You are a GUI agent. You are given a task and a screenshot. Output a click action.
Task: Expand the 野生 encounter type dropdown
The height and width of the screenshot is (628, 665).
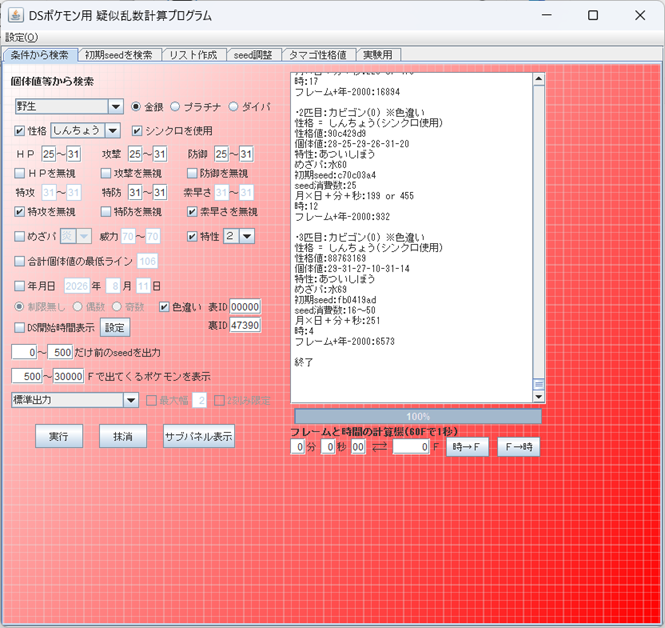point(115,106)
